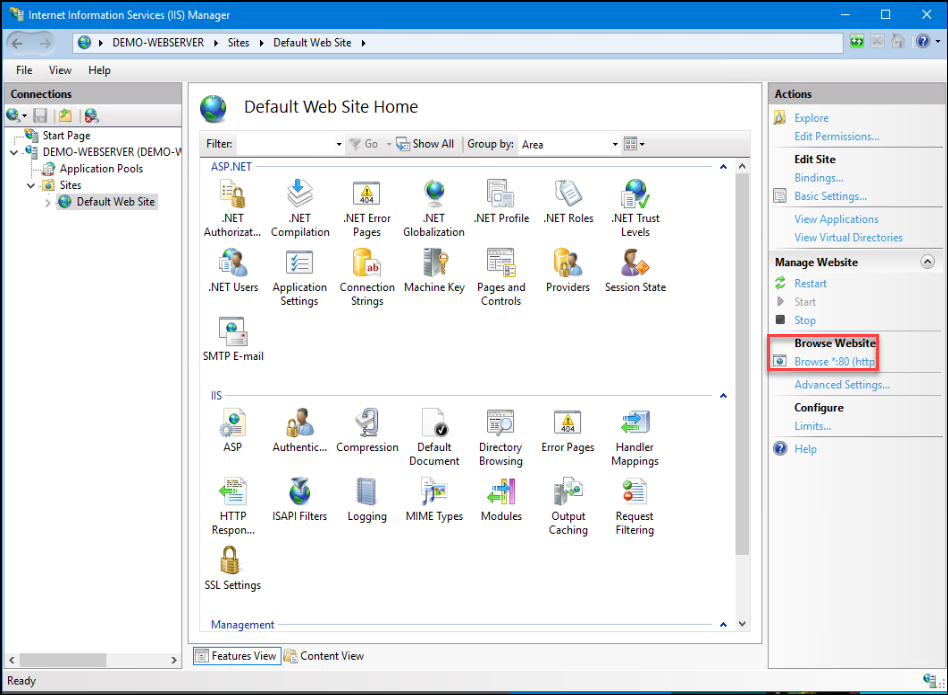Collapse the Sites tree node
This screenshot has width=948, height=695.
pyautogui.click(x=31, y=186)
